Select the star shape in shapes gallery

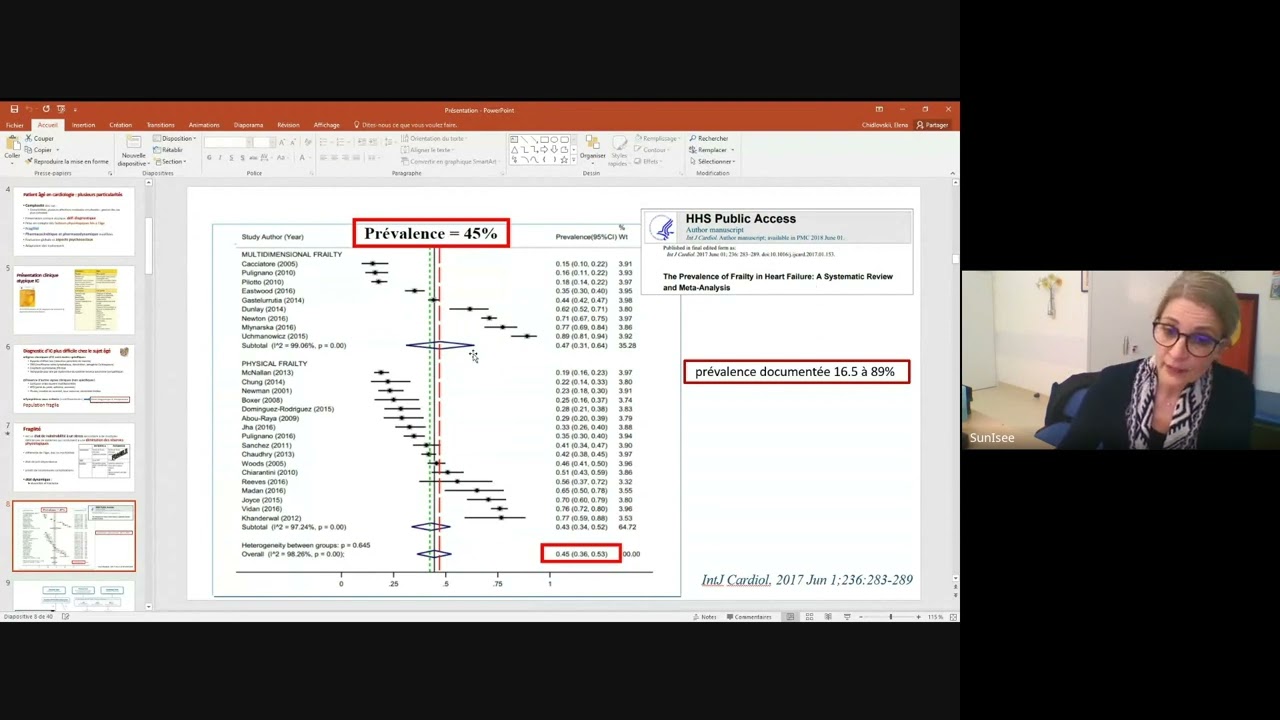(x=564, y=160)
